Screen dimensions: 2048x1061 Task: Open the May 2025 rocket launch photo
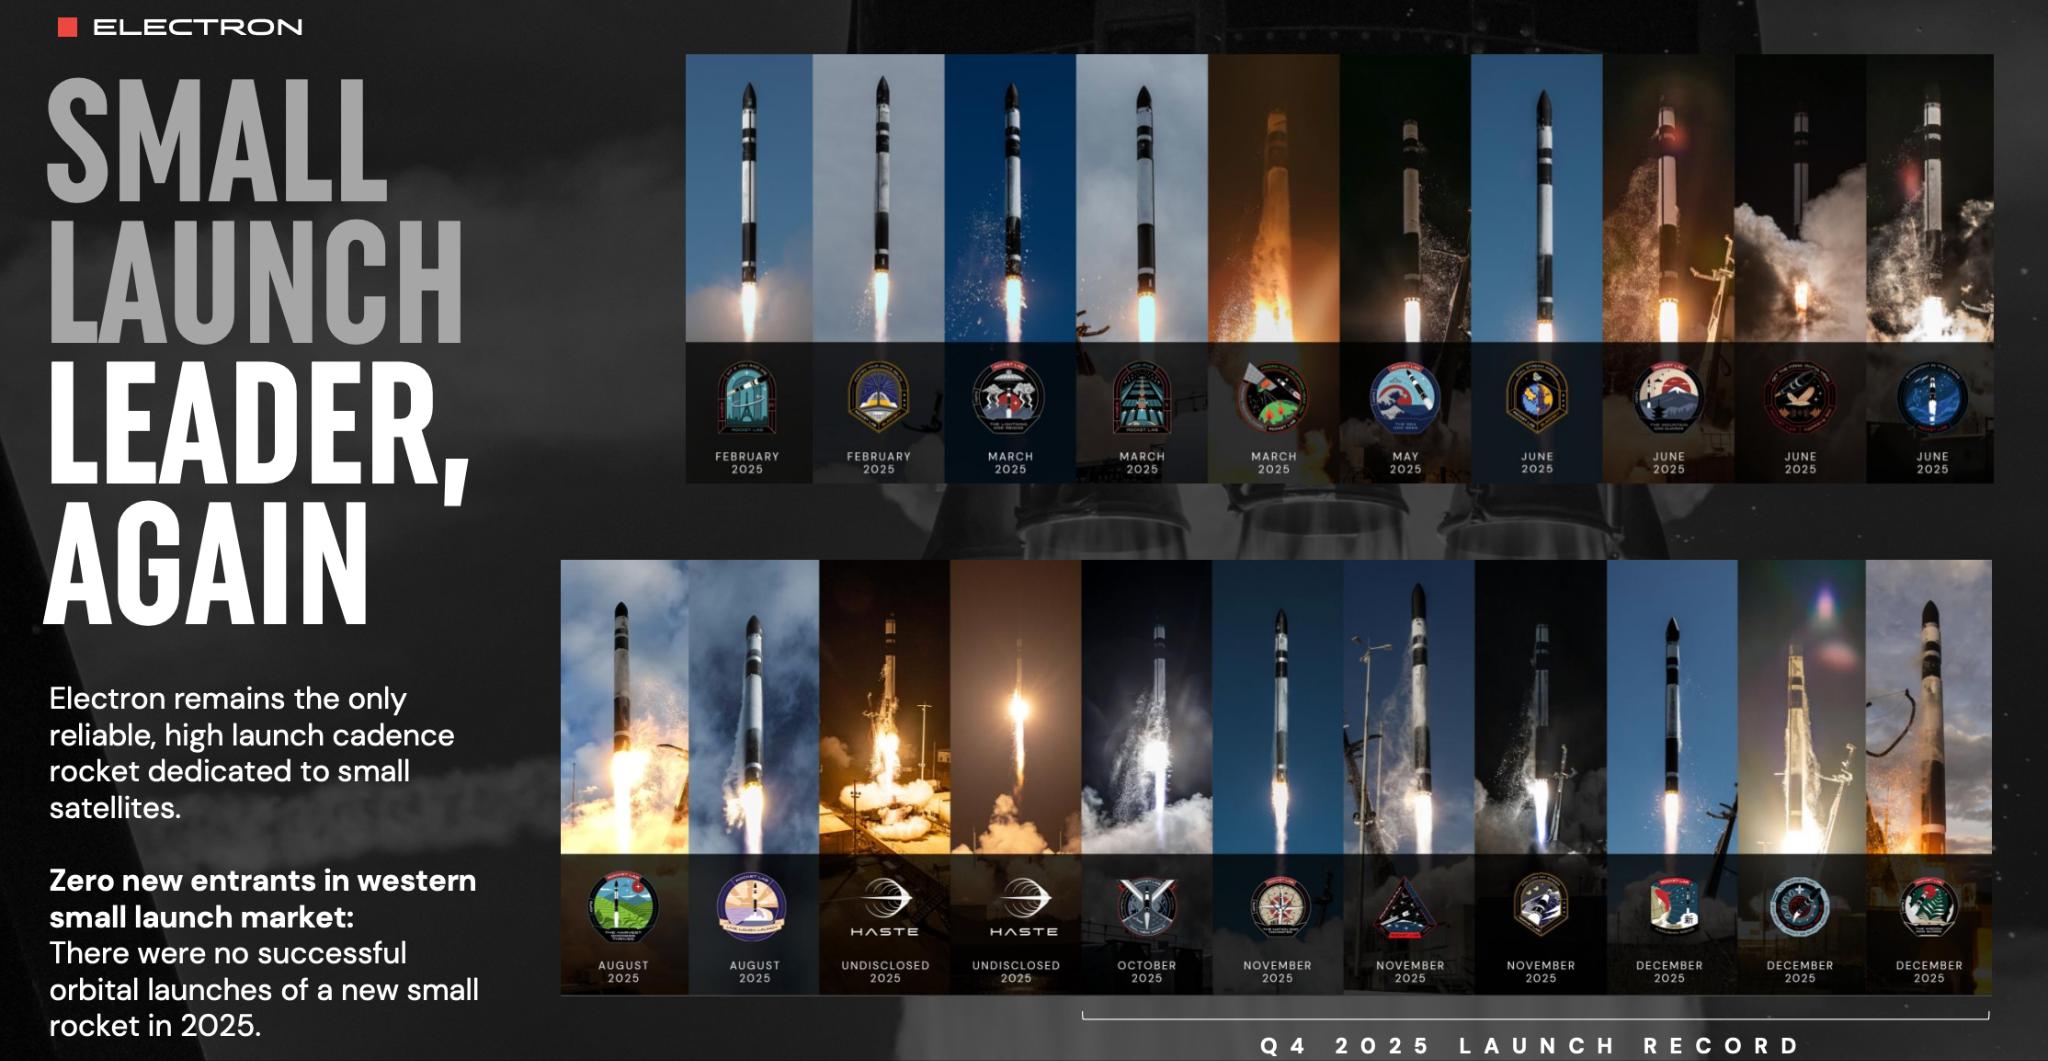[x=1405, y=198]
